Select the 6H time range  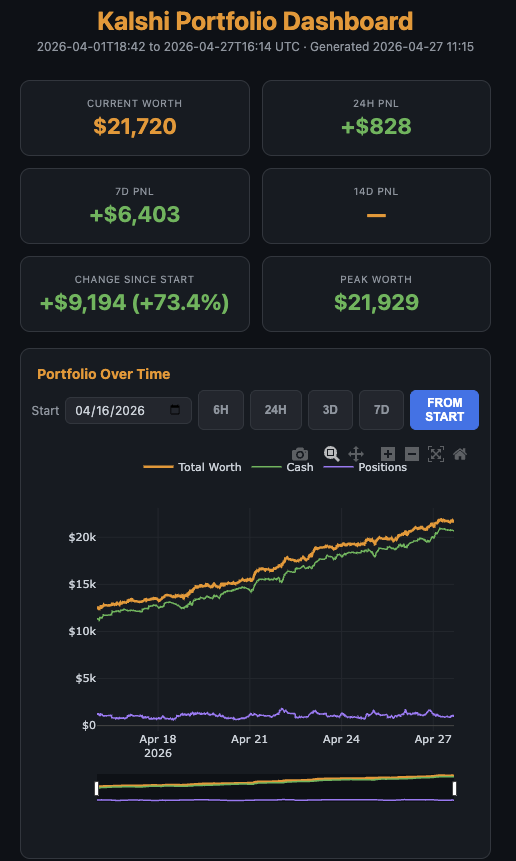[x=221, y=410]
